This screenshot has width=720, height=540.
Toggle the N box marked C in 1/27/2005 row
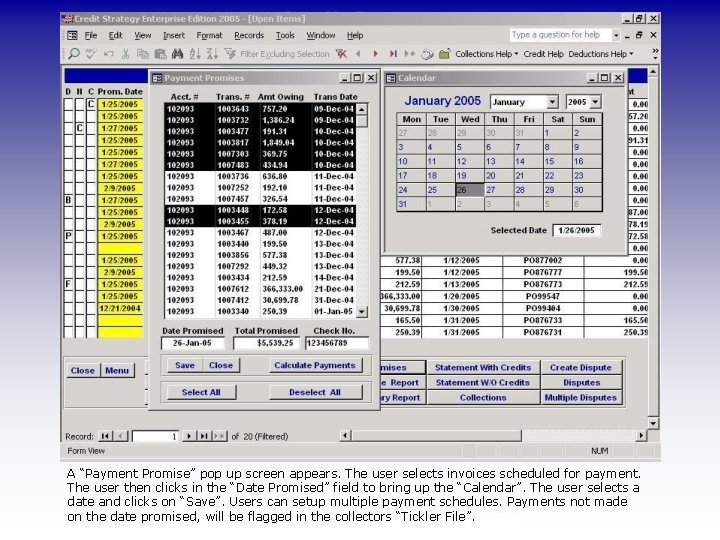[x=80, y=128]
